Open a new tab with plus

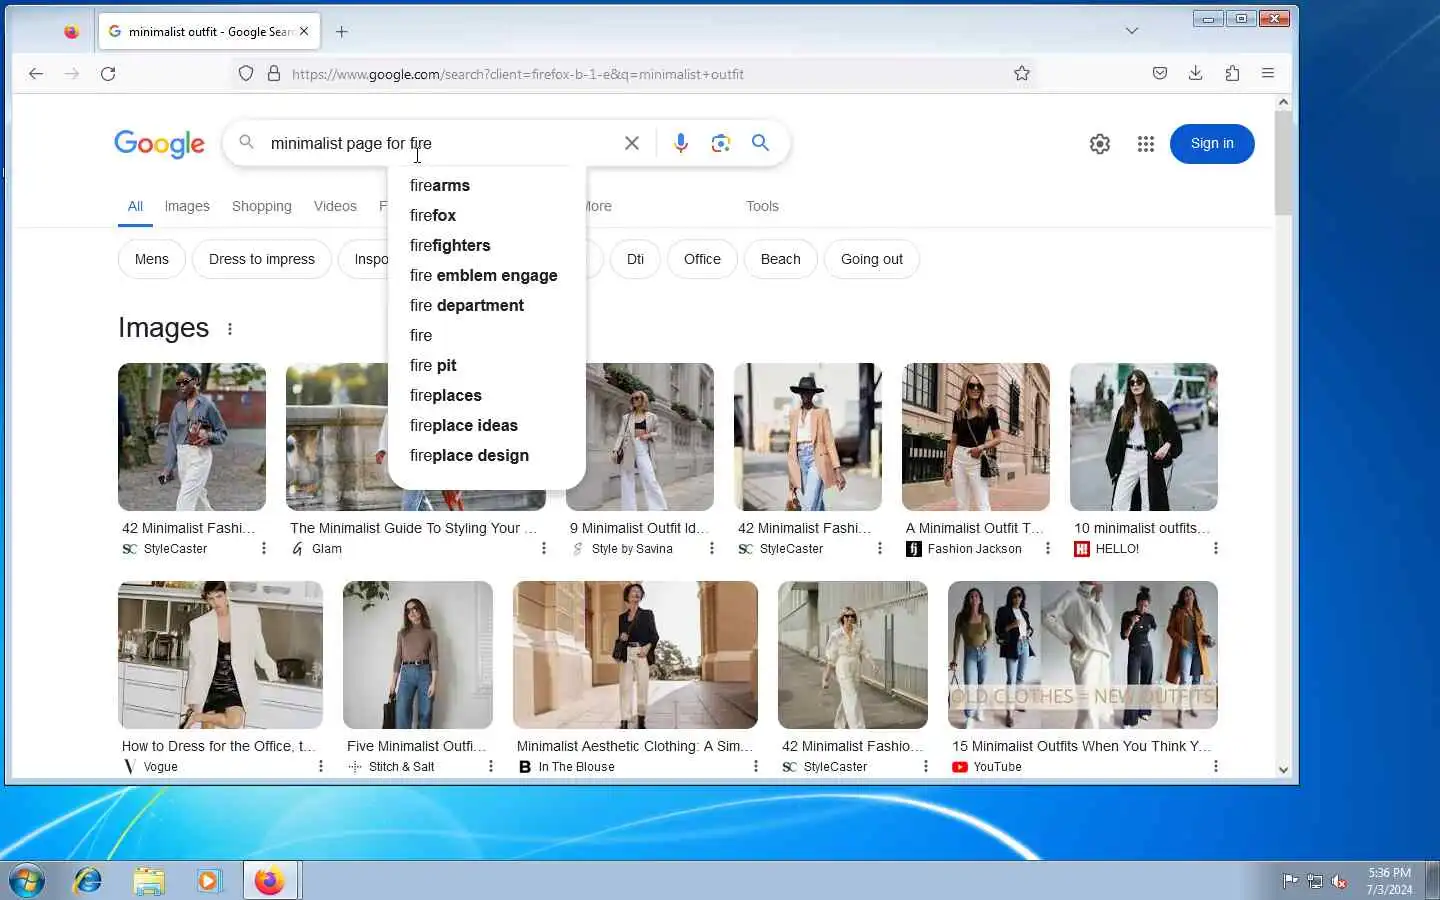tap(342, 31)
